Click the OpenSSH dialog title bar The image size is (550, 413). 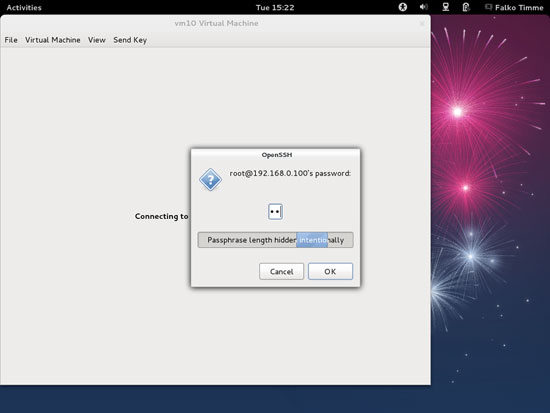[x=276, y=155]
